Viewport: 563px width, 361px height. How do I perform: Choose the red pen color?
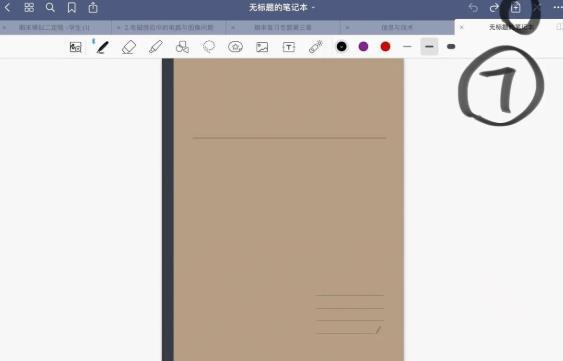pos(385,46)
